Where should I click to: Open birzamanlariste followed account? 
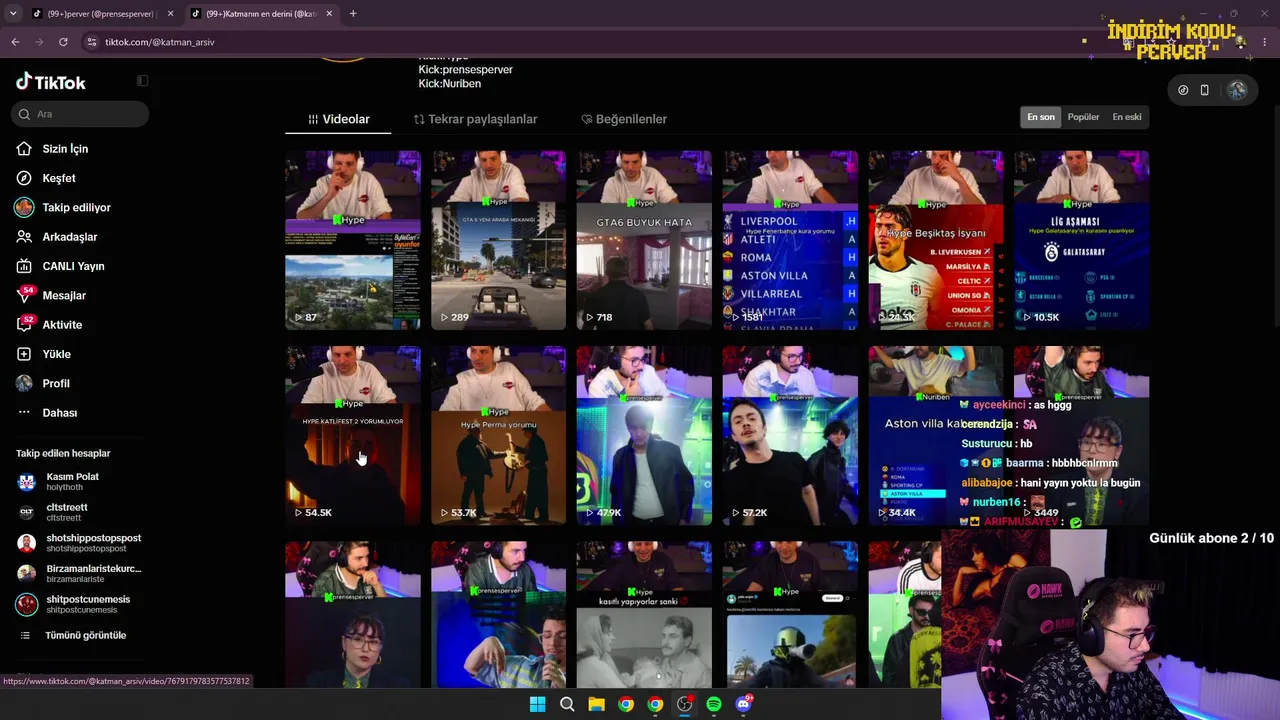[x=80, y=574]
